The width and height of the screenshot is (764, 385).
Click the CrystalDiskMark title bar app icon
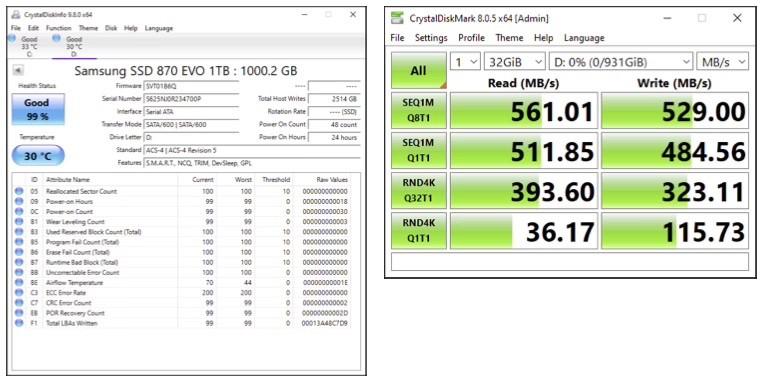click(x=398, y=19)
